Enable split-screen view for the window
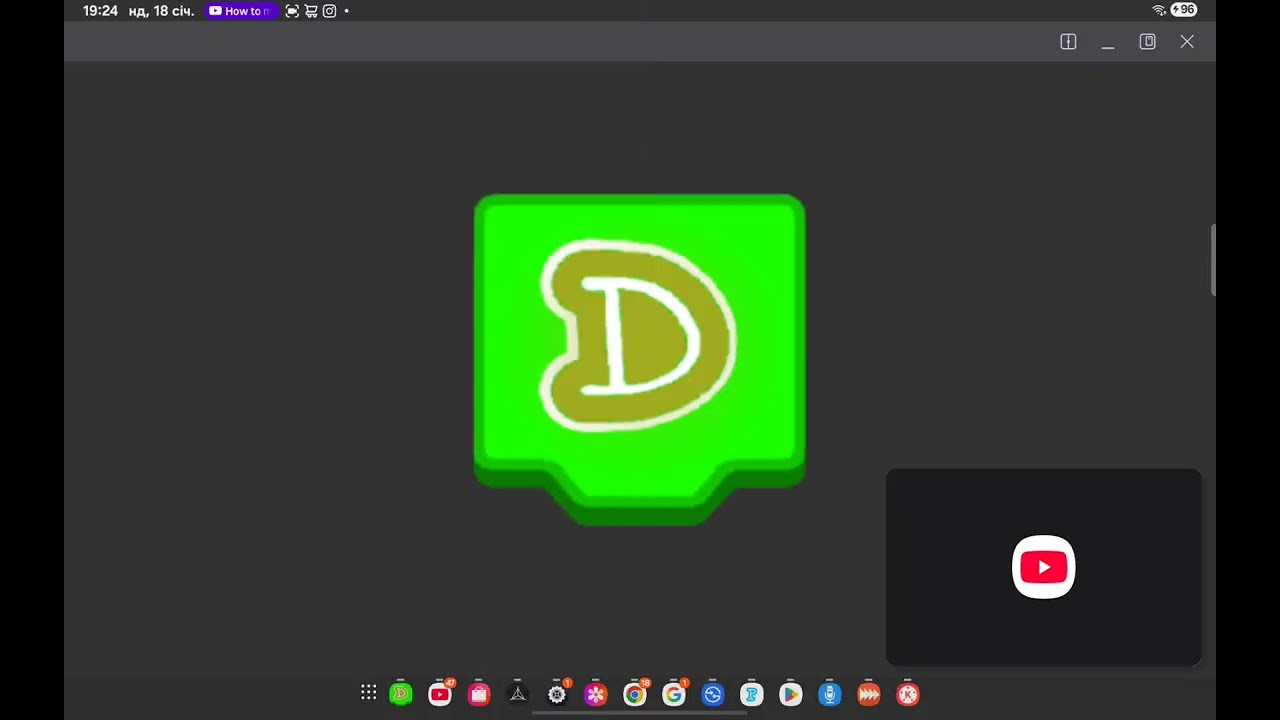This screenshot has width=1280, height=720. [x=1068, y=41]
